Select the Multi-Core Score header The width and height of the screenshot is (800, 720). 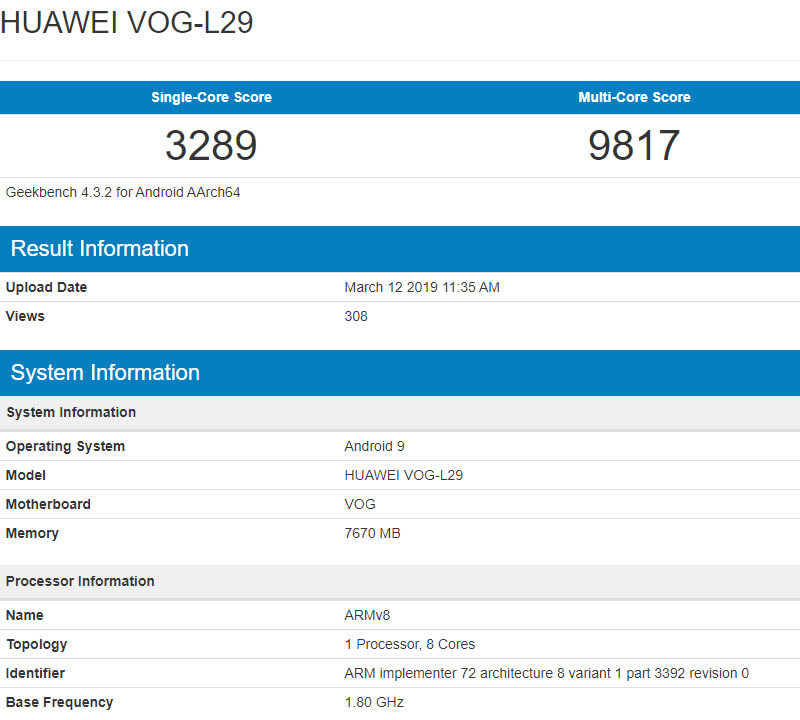pyautogui.click(x=634, y=97)
